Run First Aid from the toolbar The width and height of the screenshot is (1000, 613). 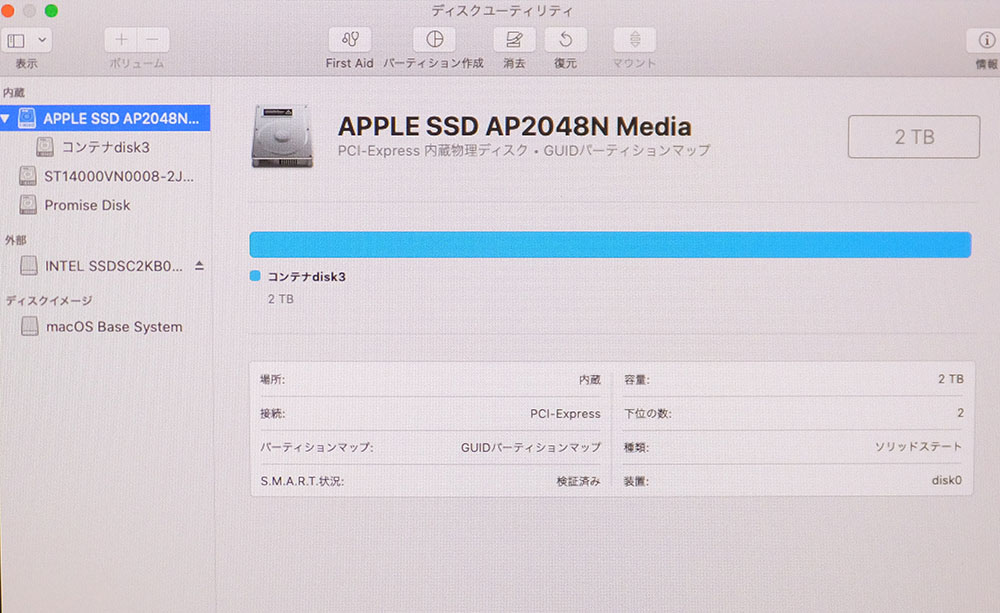(349, 40)
